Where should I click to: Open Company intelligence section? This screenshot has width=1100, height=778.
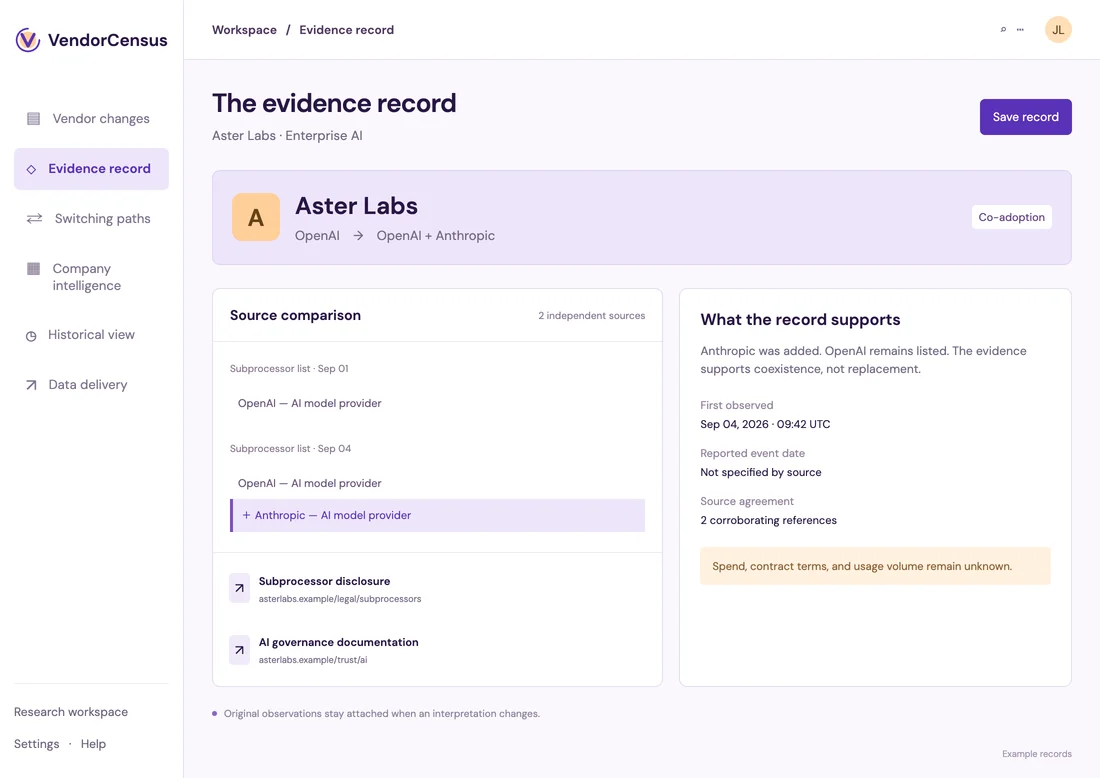click(91, 277)
